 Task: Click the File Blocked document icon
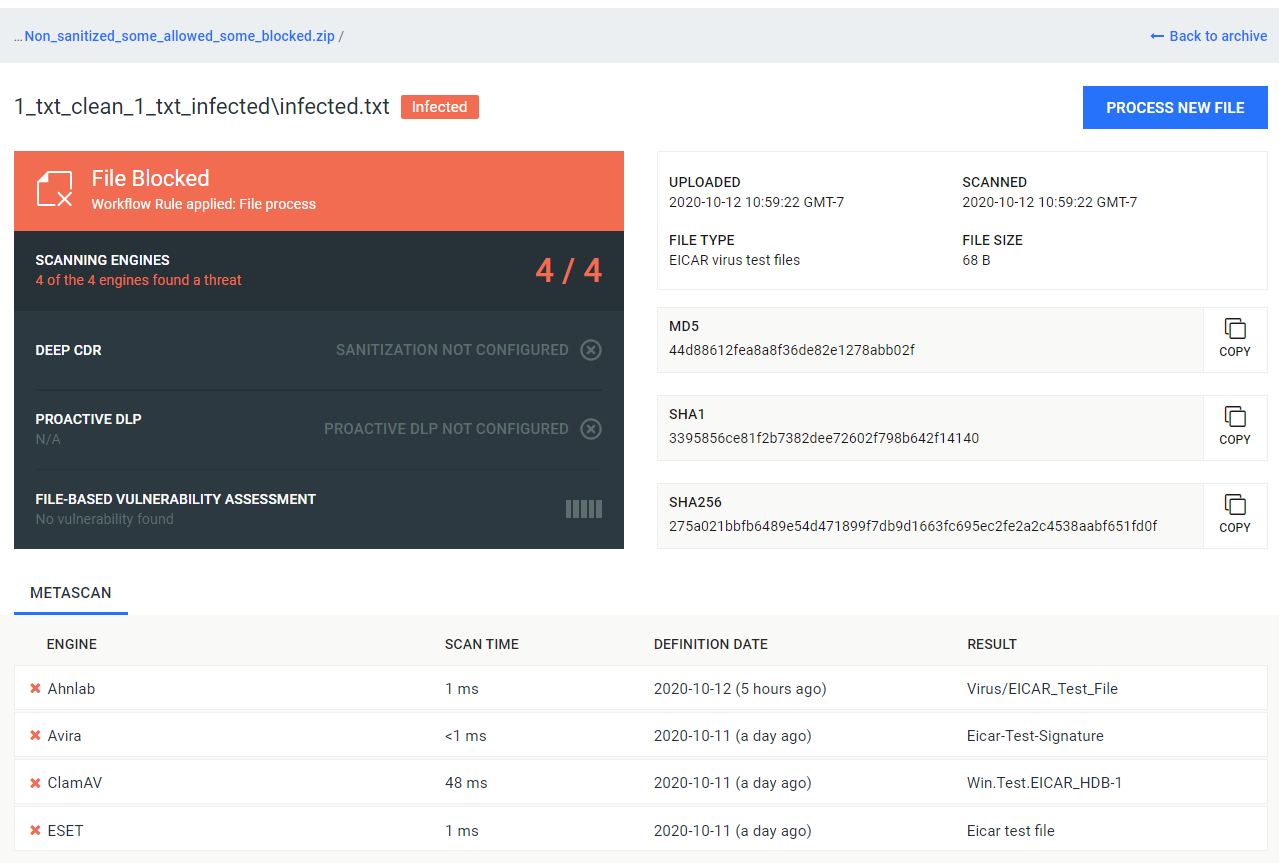(55, 189)
